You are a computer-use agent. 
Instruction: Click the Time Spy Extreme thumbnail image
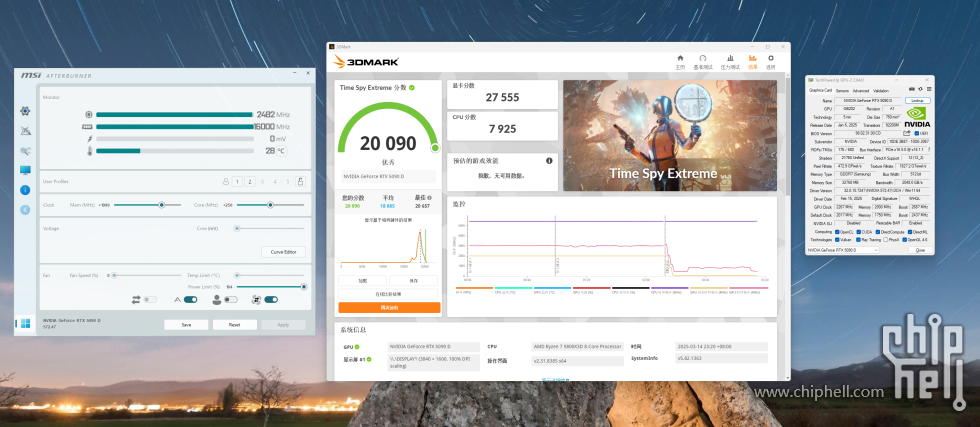click(x=669, y=135)
